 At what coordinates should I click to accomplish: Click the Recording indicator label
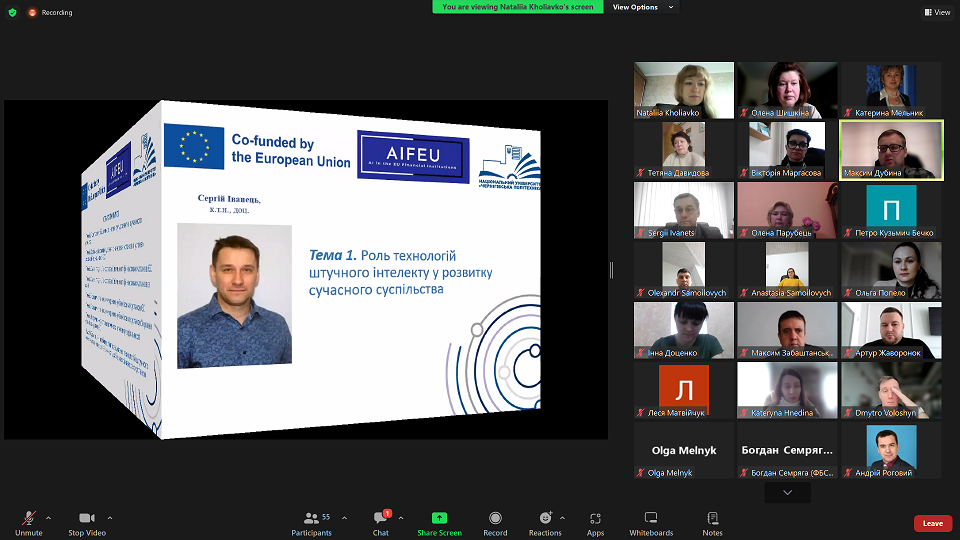tap(56, 12)
